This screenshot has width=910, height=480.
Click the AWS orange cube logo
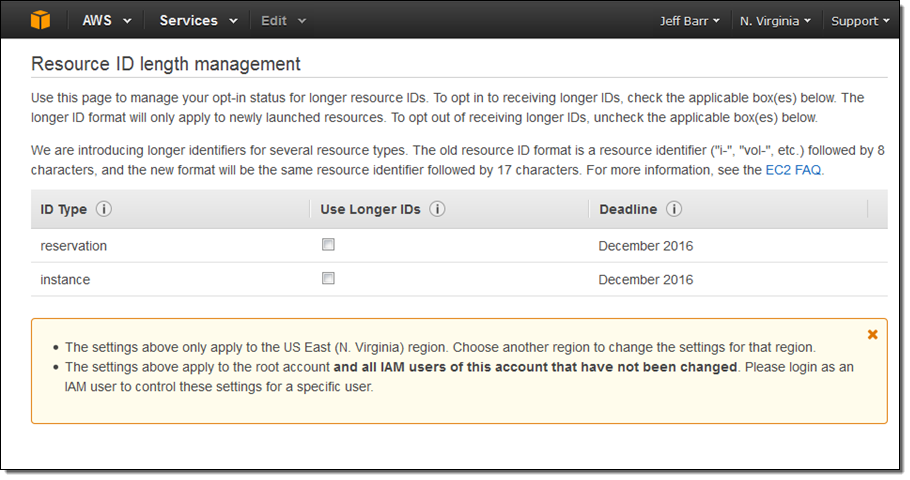coord(40,20)
